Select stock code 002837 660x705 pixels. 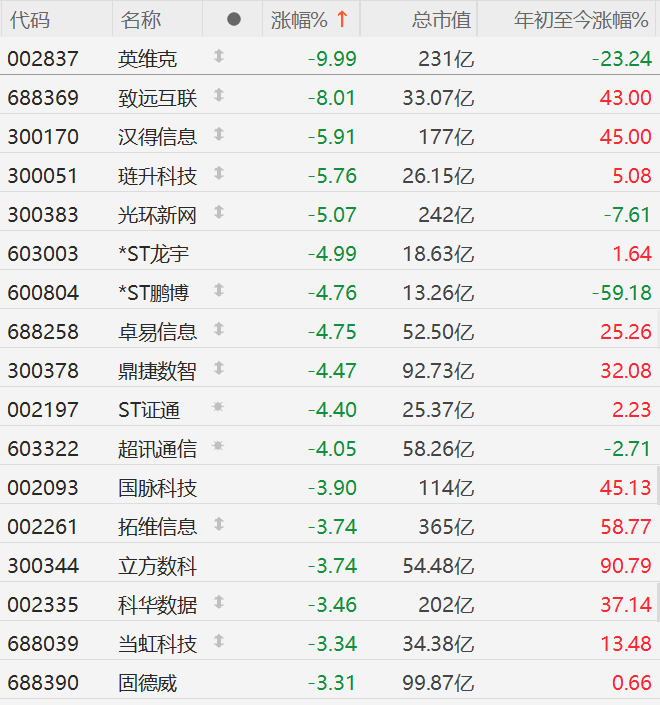[x=43, y=59]
